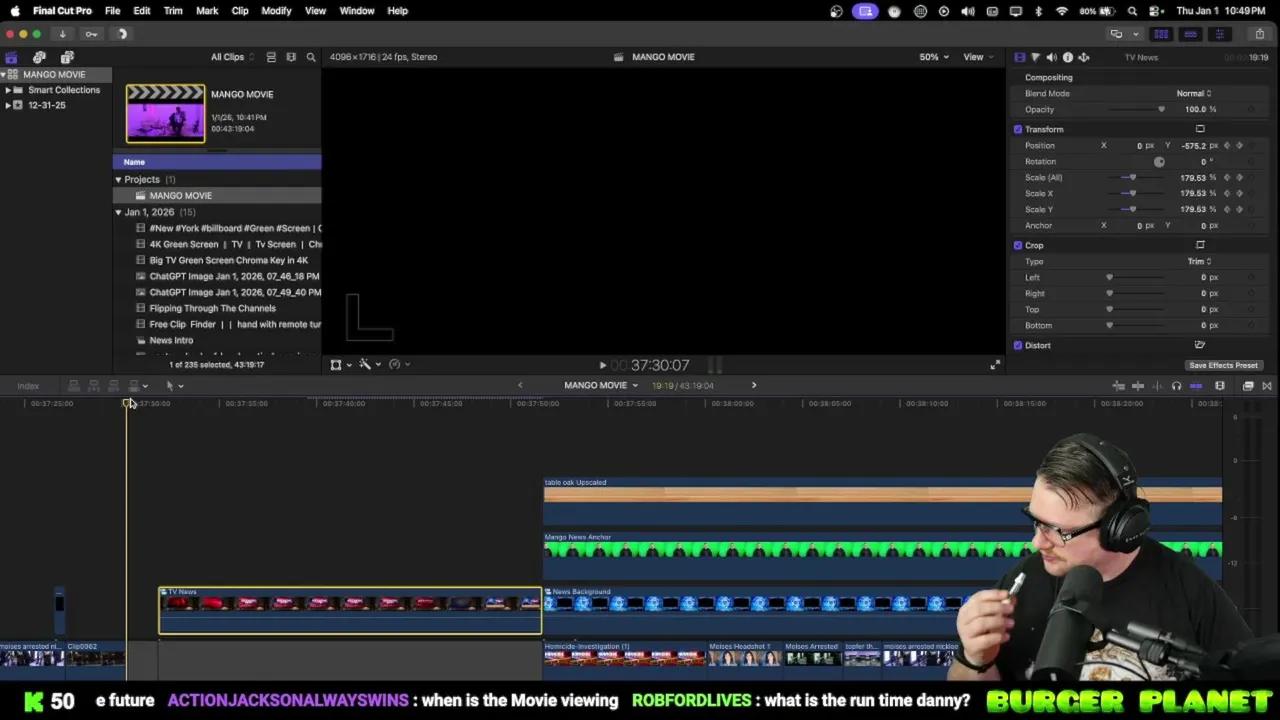Open the Edit menu

click(x=142, y=11)
